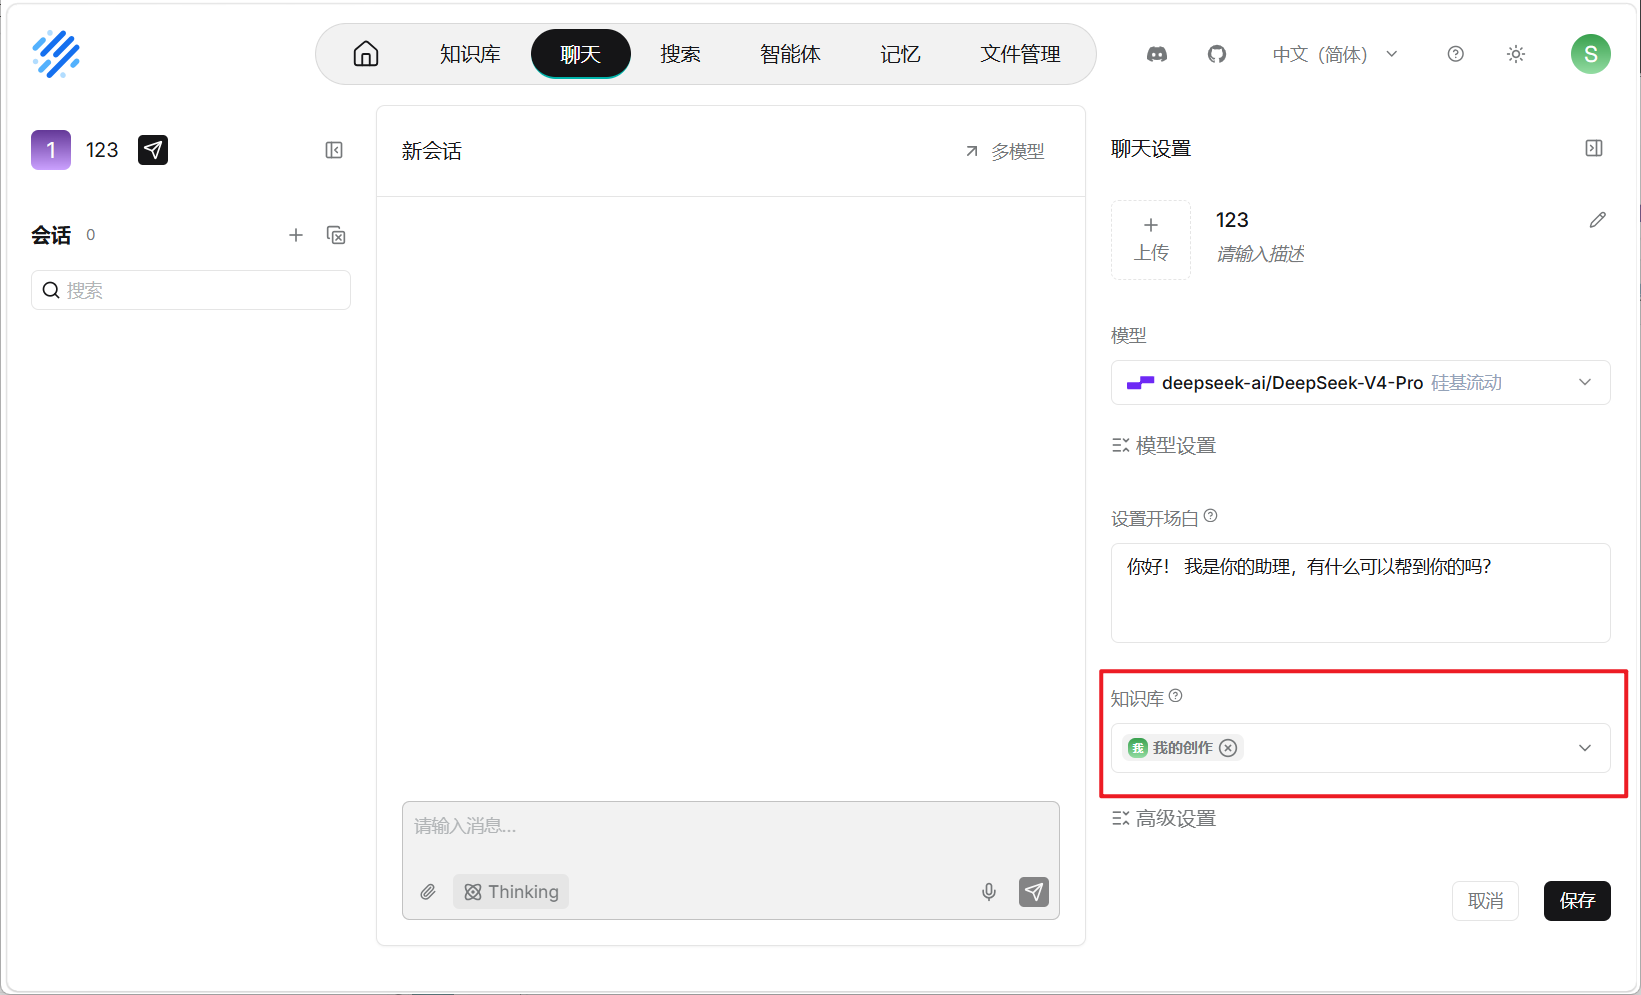
Task: Open the Discord community icon
Action: pyautogui.click(x=1157, y=54)
